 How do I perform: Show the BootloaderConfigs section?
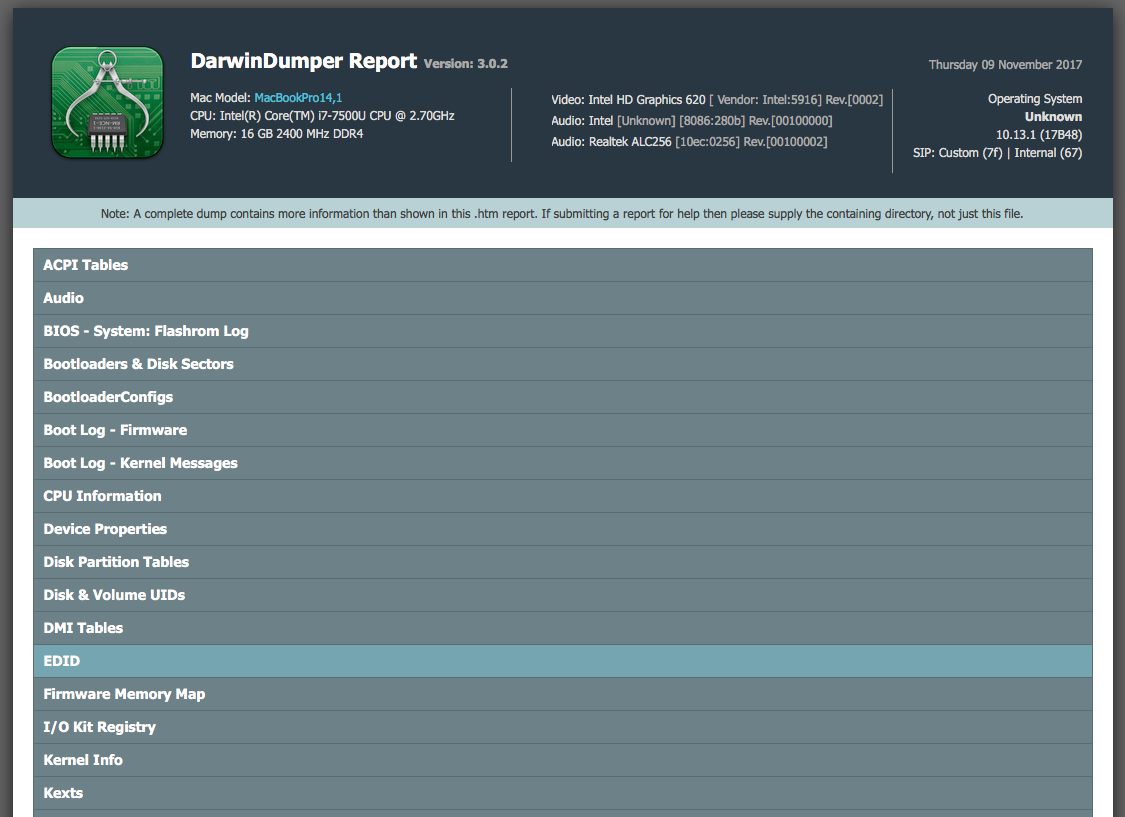pyautogui.click(x=108, y=397)
